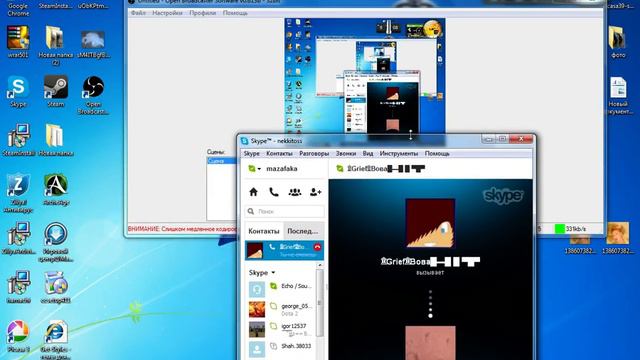Viewport: 640px width, 360px height.
Task: Open the Помощь menu in Skype window
Action: point(437,153)
